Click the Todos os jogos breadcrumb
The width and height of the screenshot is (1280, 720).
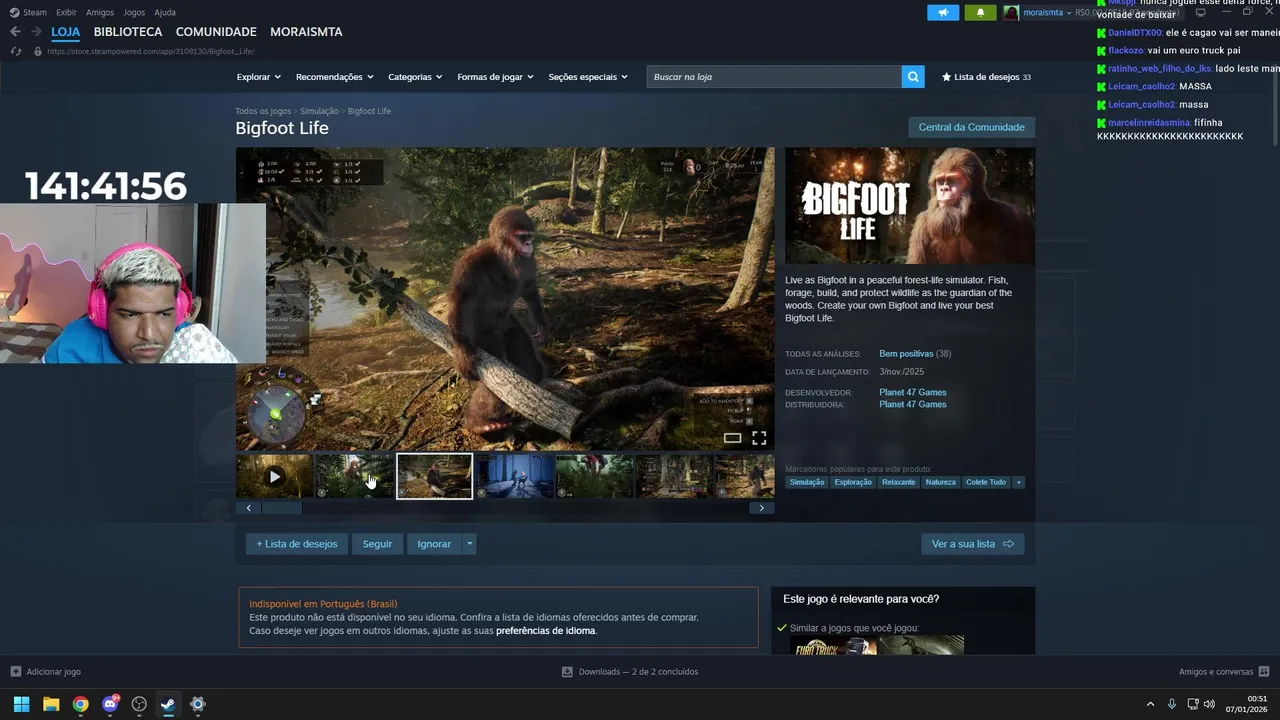[x=263, y=111]
